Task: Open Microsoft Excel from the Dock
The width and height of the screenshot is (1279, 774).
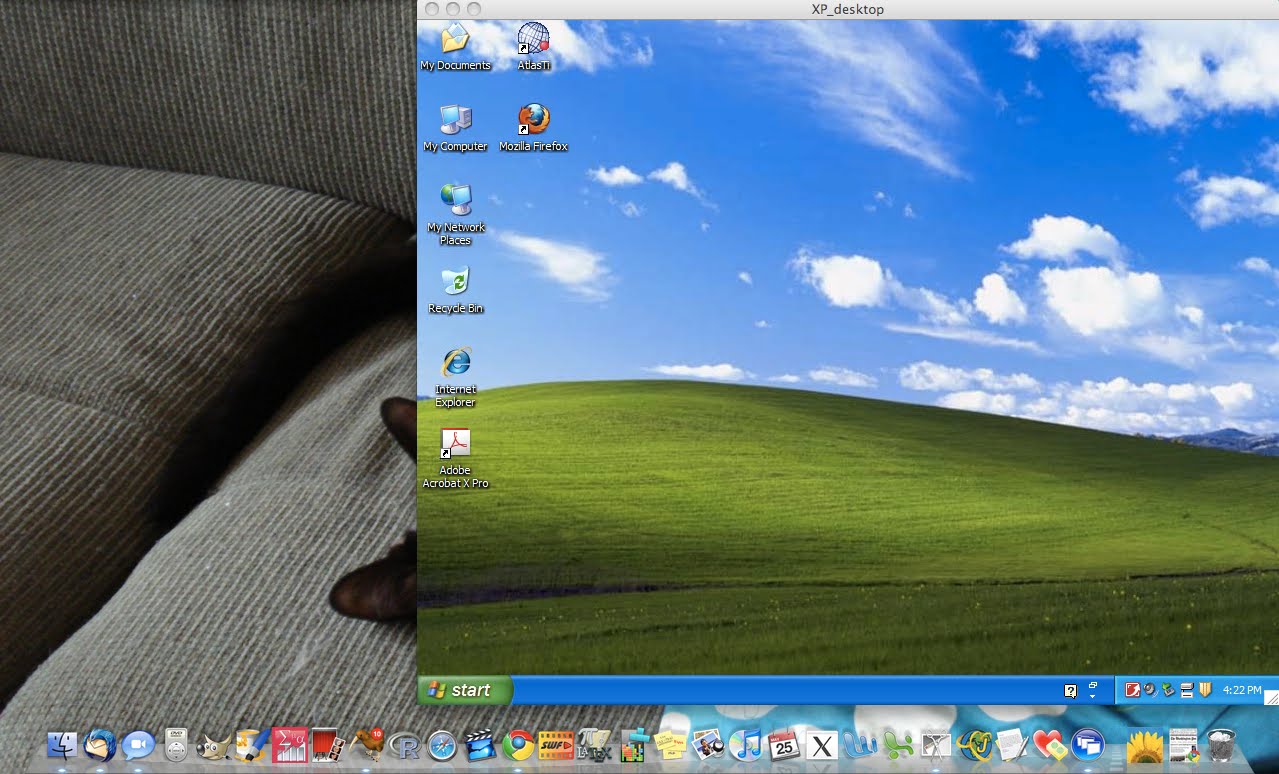Action: [x=898, y=745]
